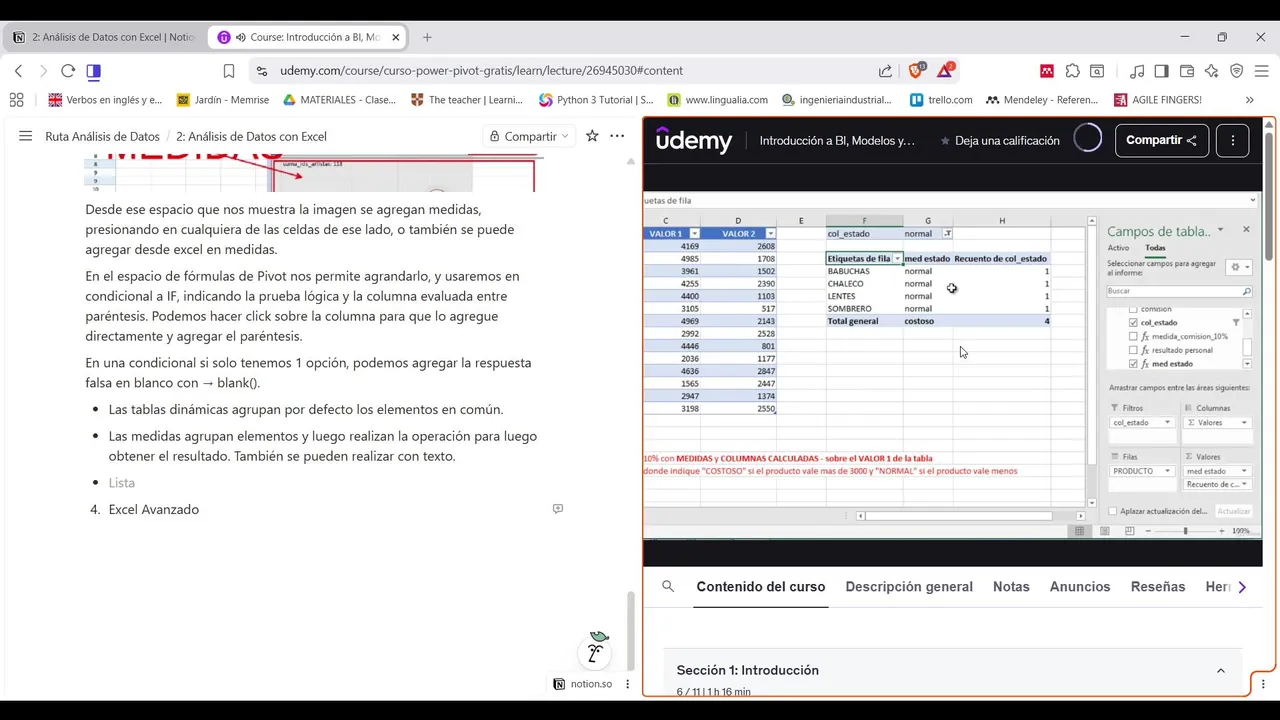Open the col_estado filter dropdown in cell G

[947, 234]
